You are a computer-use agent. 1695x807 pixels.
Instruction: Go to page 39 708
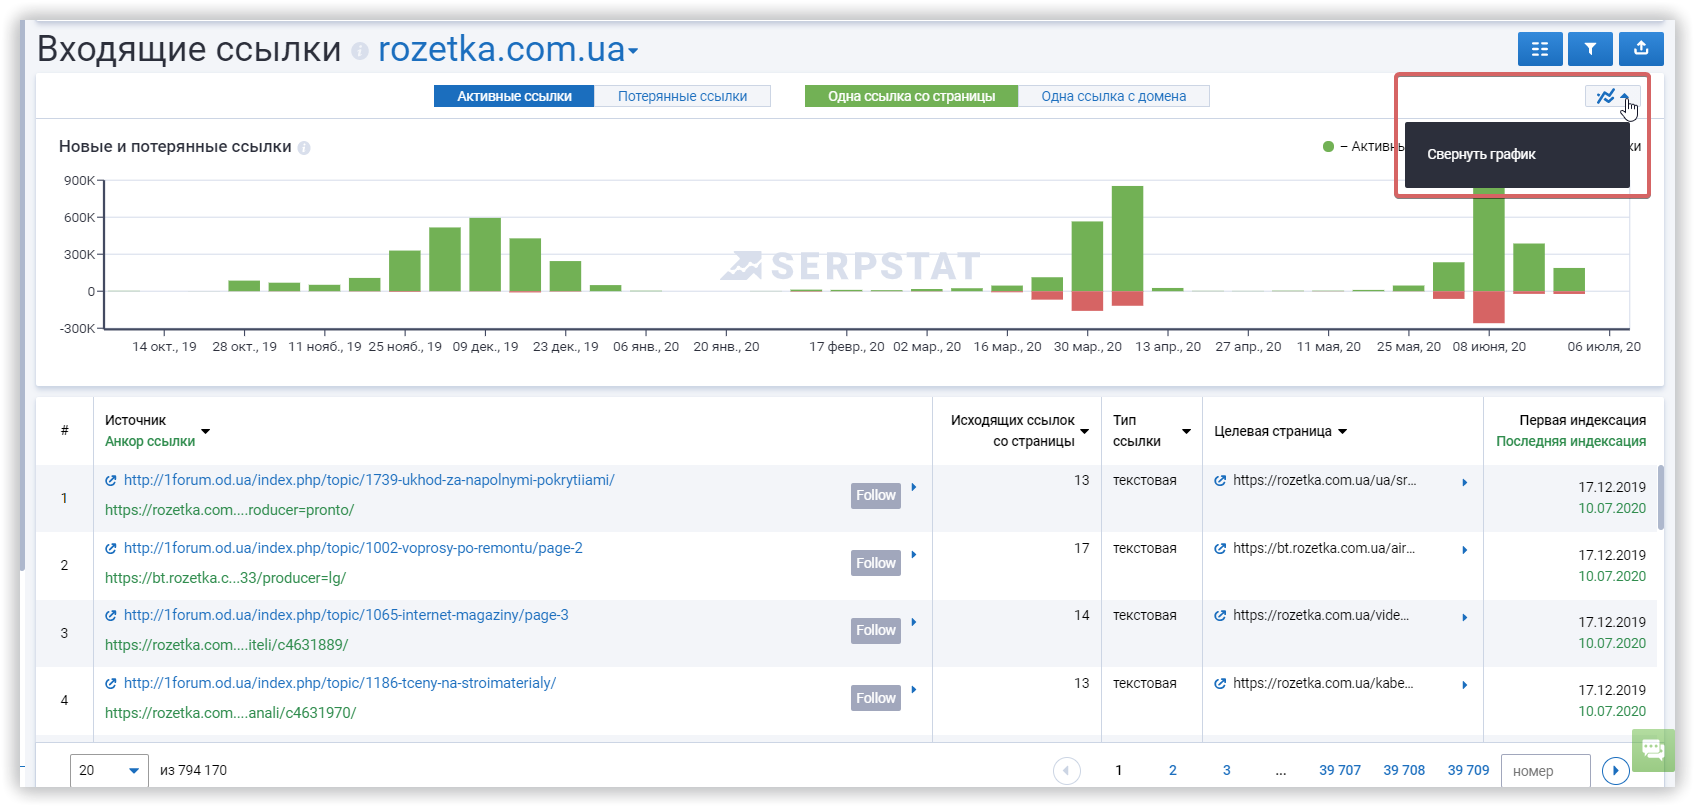[x=1404, y=770]
